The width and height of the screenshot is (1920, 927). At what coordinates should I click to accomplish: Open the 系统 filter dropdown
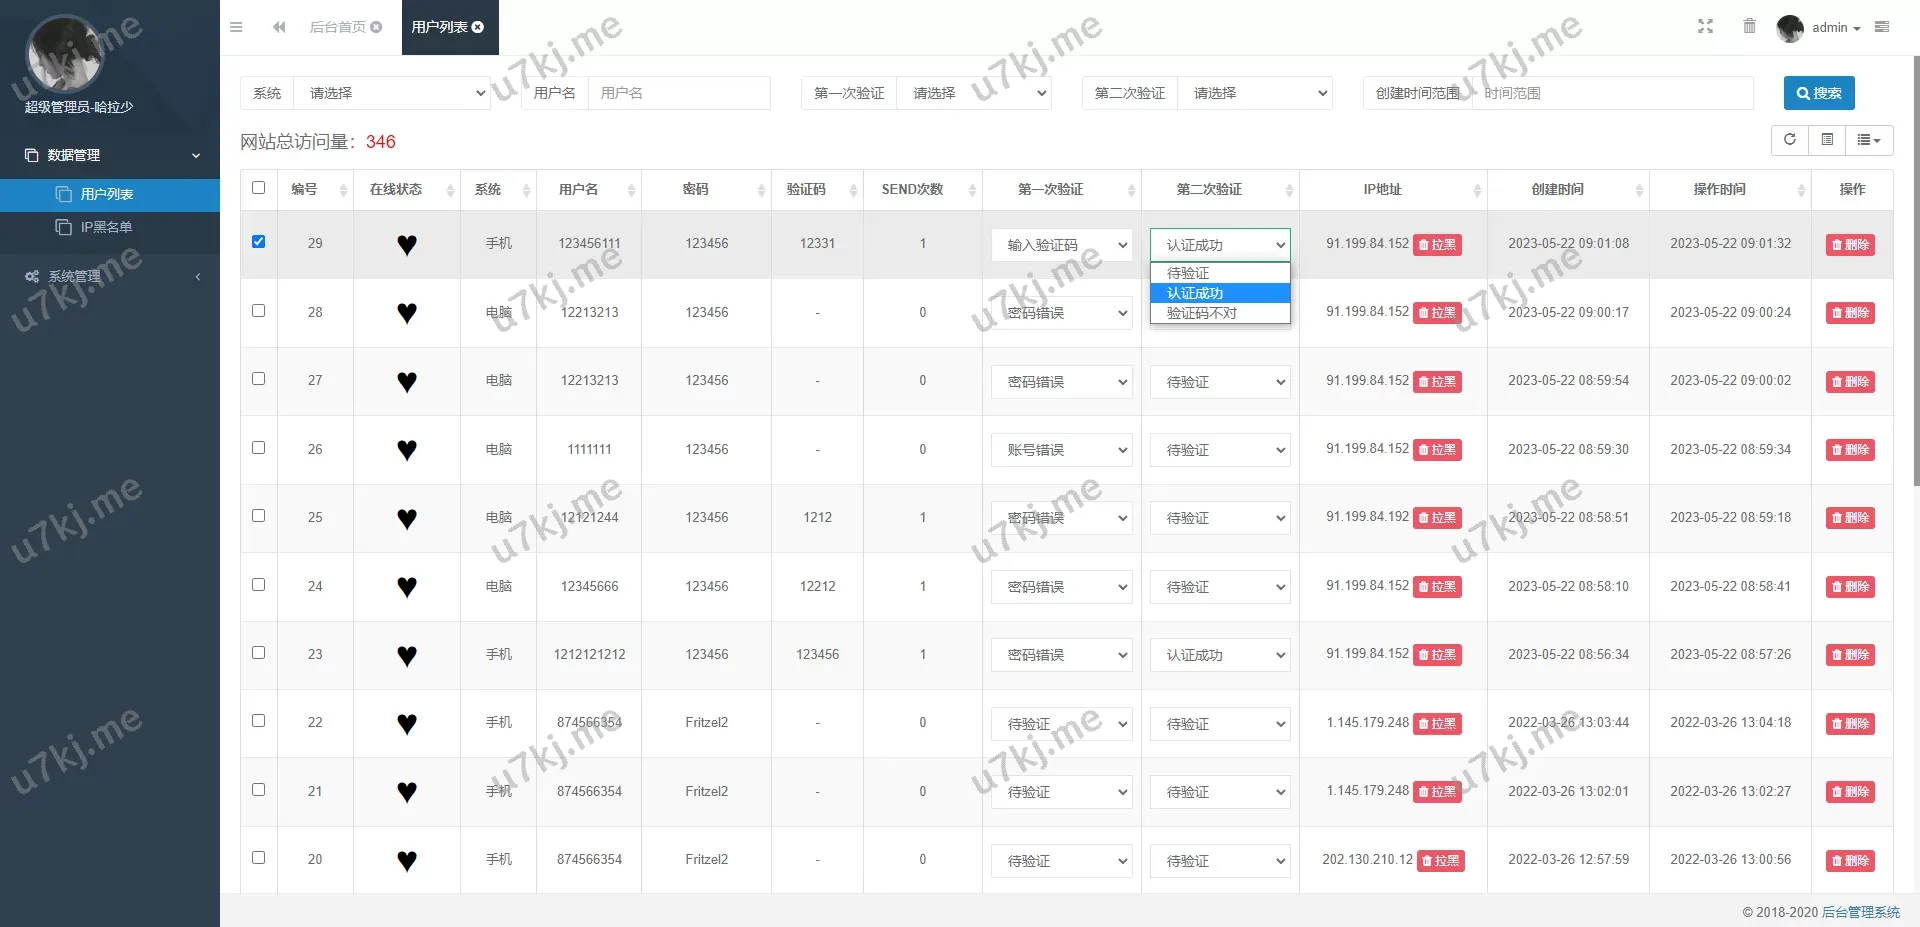395,93
